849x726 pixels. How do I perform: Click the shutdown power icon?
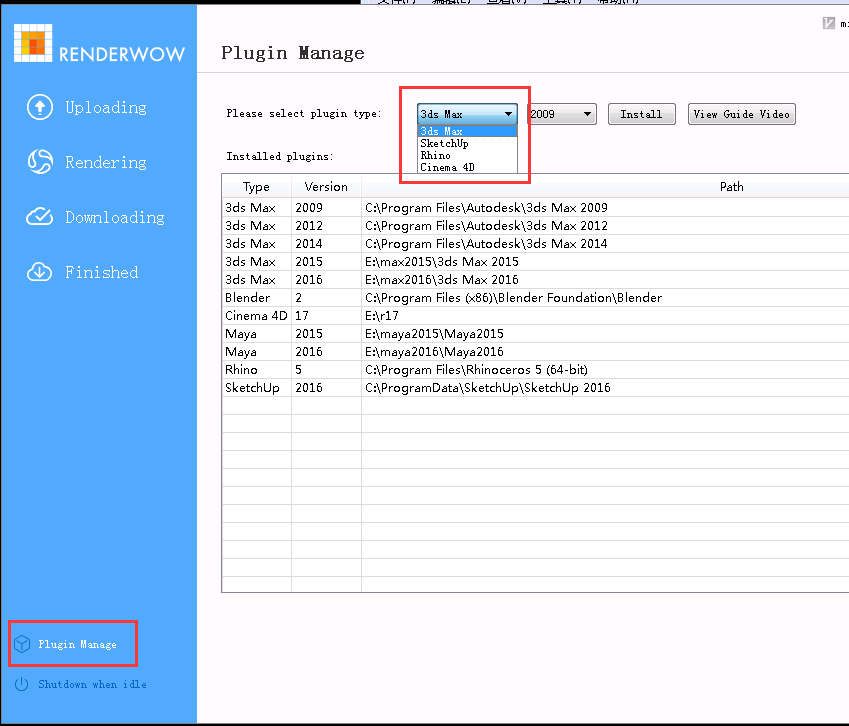click(x=20, y=684)
